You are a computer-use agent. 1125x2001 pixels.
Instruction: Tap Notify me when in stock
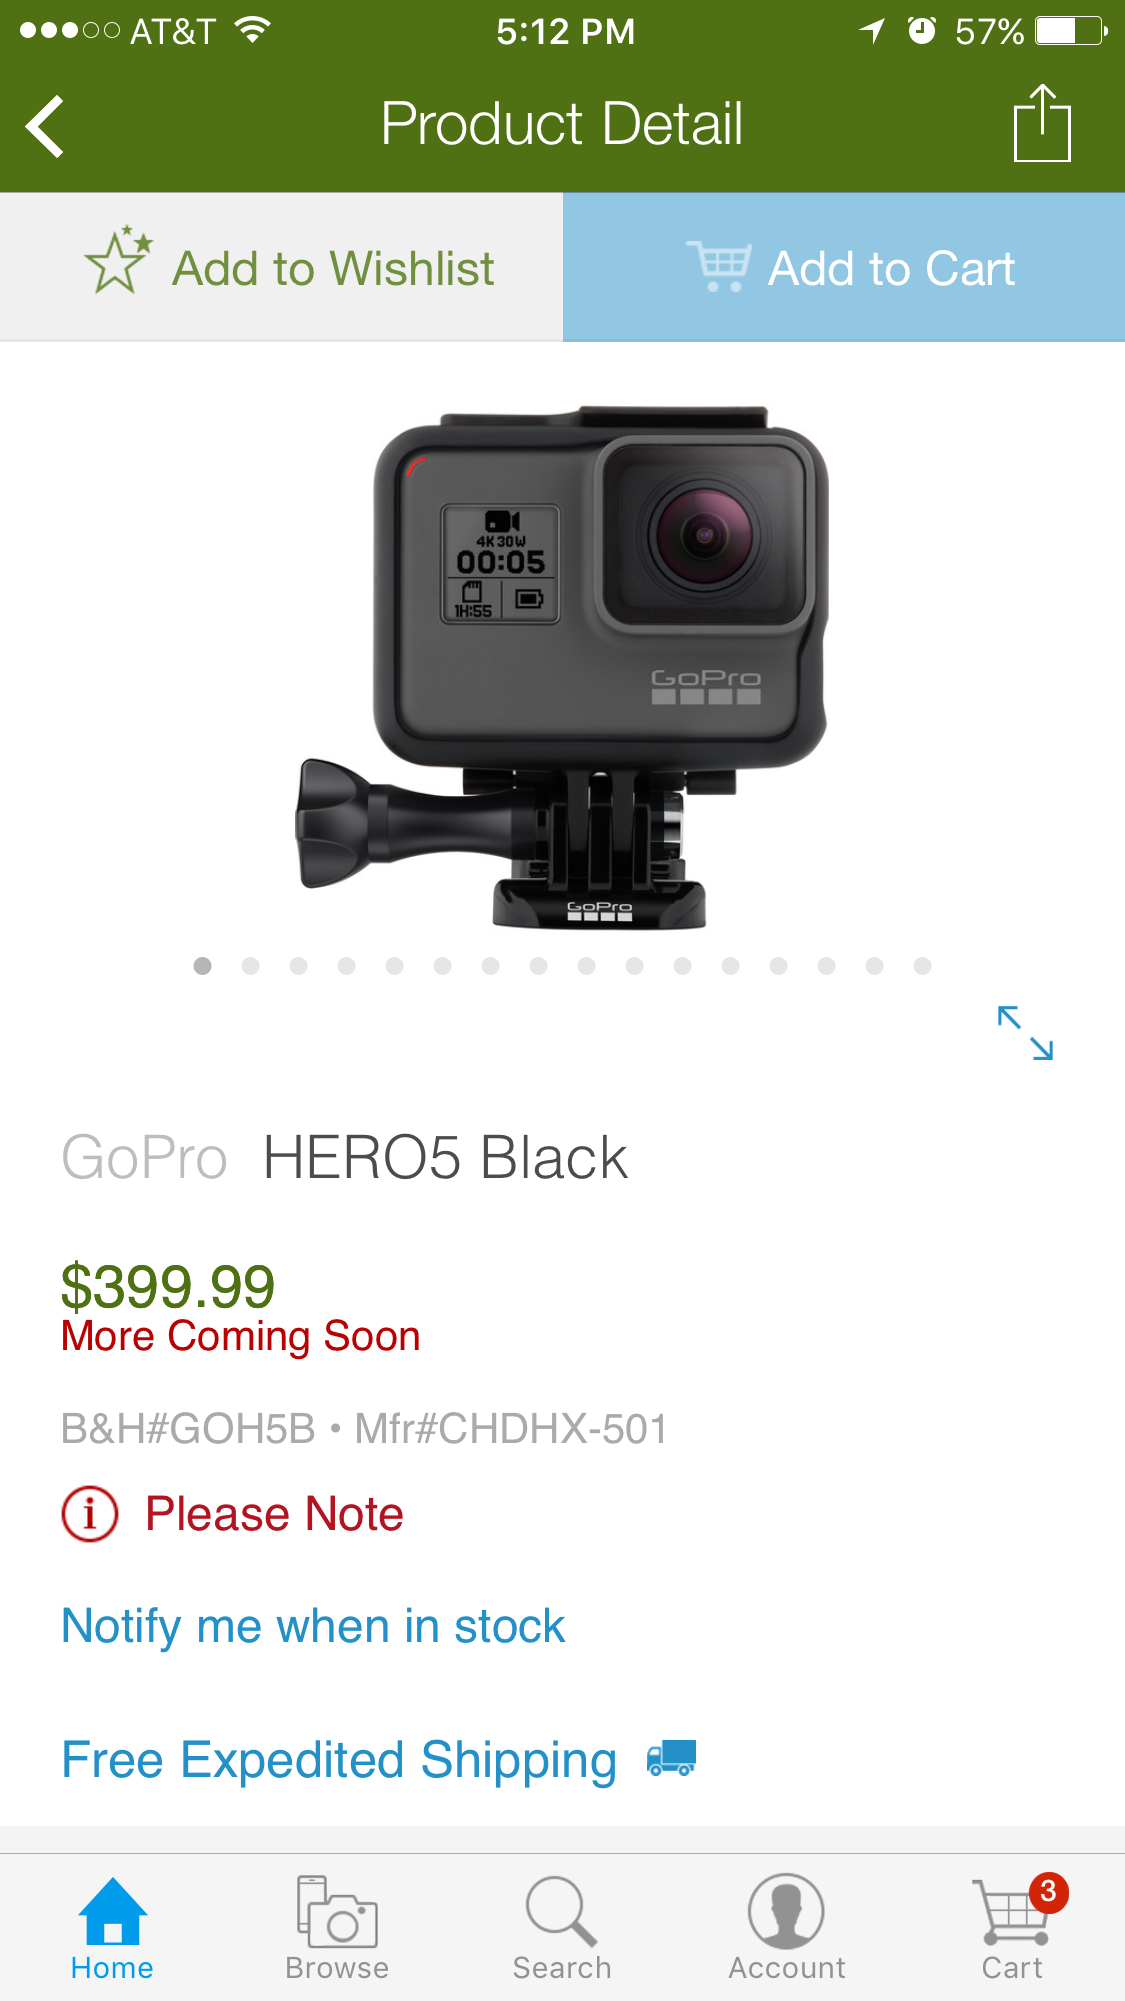pyautogui.click(x=313, y=1626)
